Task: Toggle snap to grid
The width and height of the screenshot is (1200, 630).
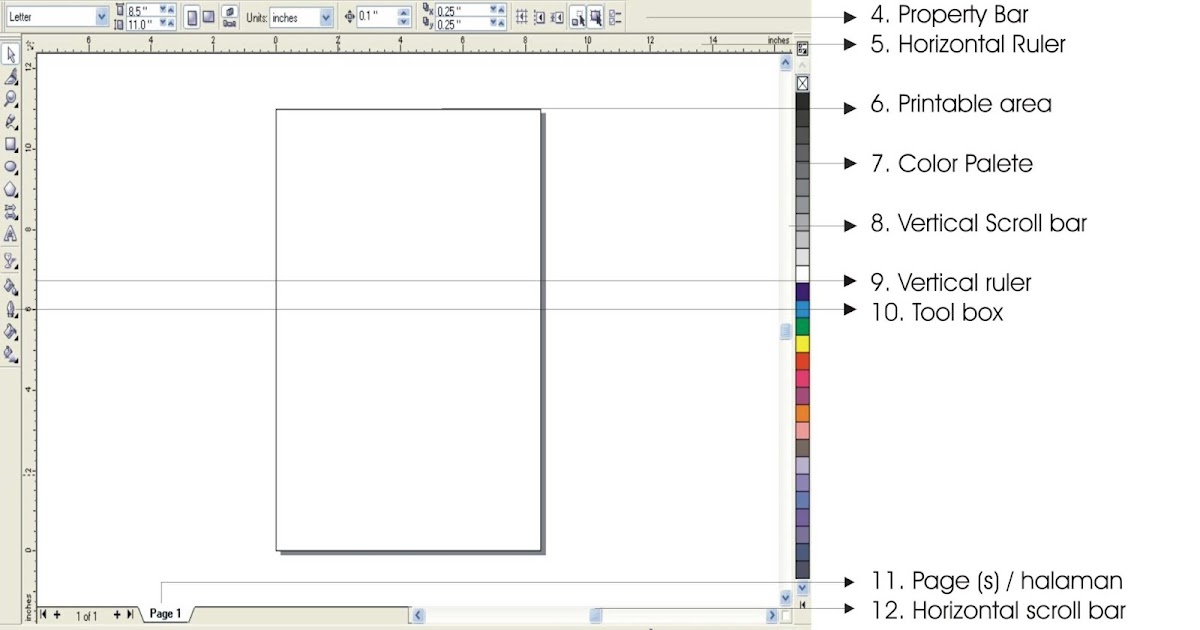Action: click(x=521, y=16)
